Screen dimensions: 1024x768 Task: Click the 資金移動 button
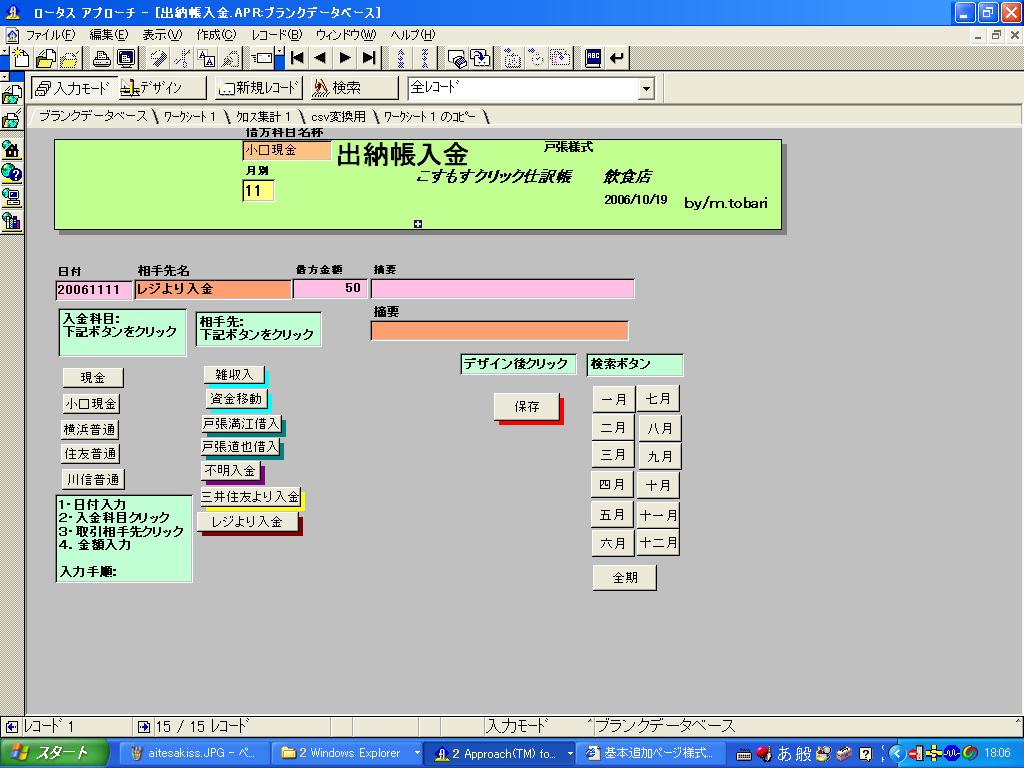tap(236, 398)
